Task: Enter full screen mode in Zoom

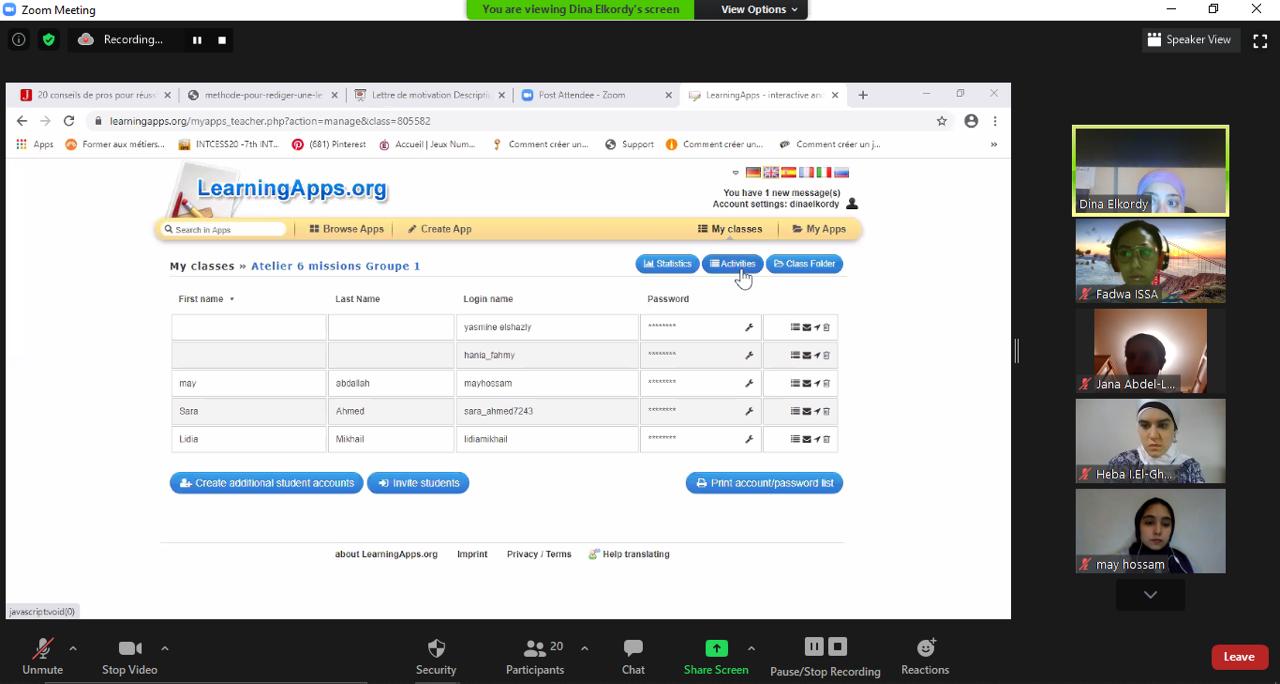Action: [1260, 40]
